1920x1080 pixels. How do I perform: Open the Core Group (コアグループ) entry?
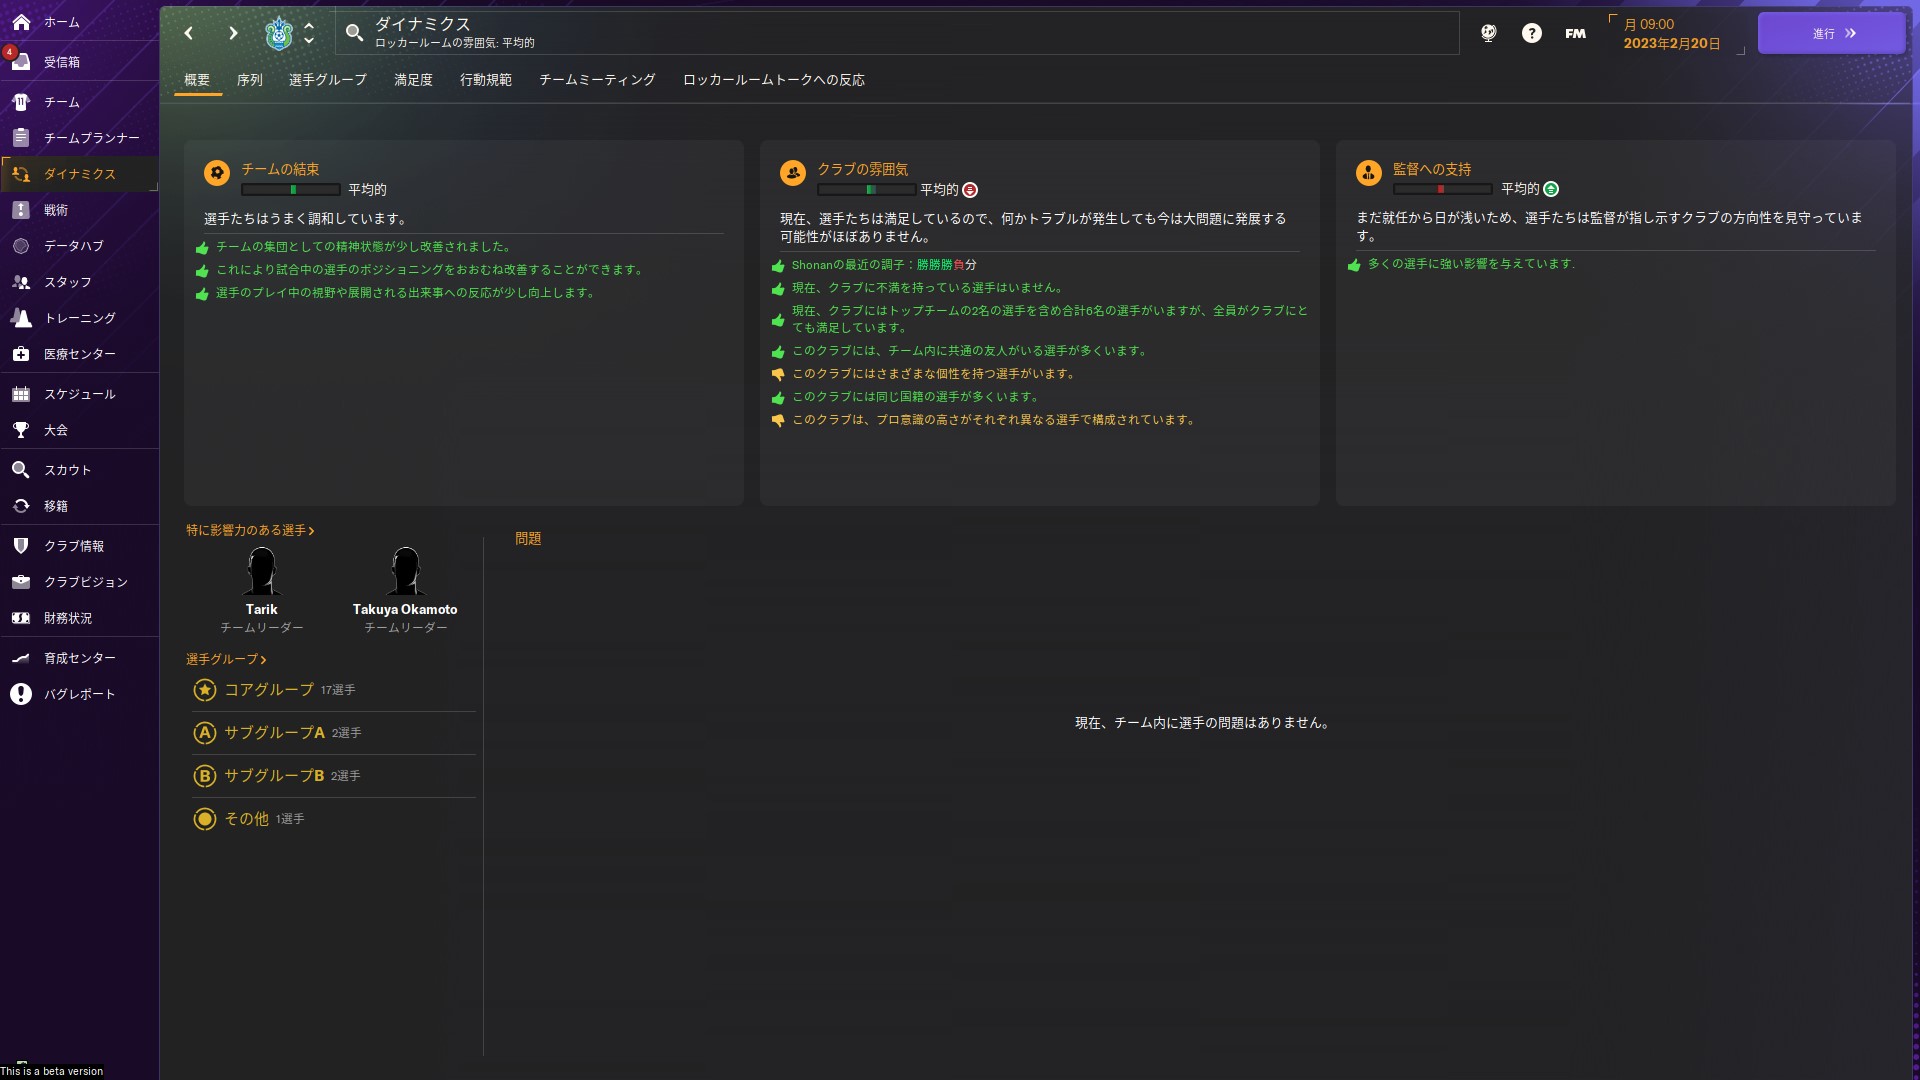tap(268, 690)
